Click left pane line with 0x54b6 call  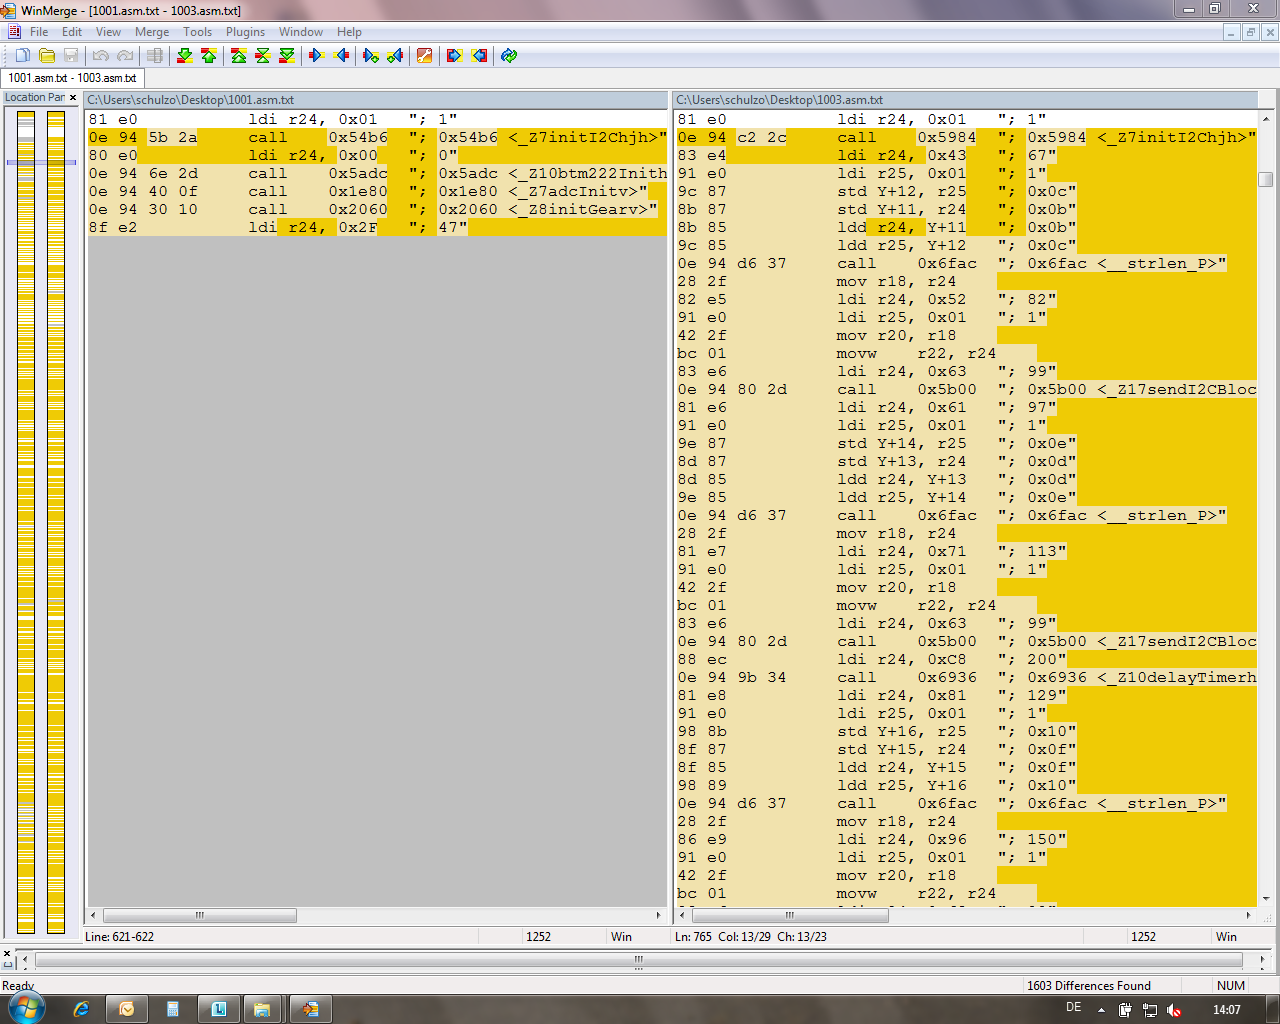coord(377,137)
